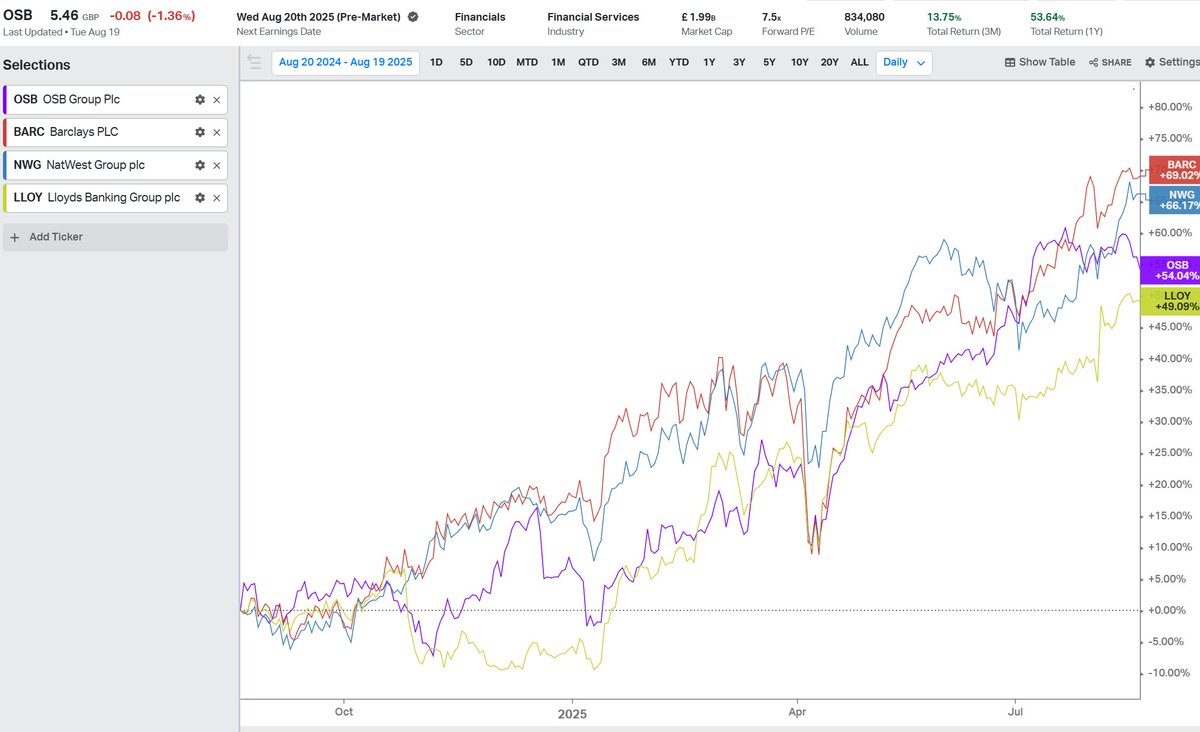
Task: Select the 3Y time range
Action: 739,62
